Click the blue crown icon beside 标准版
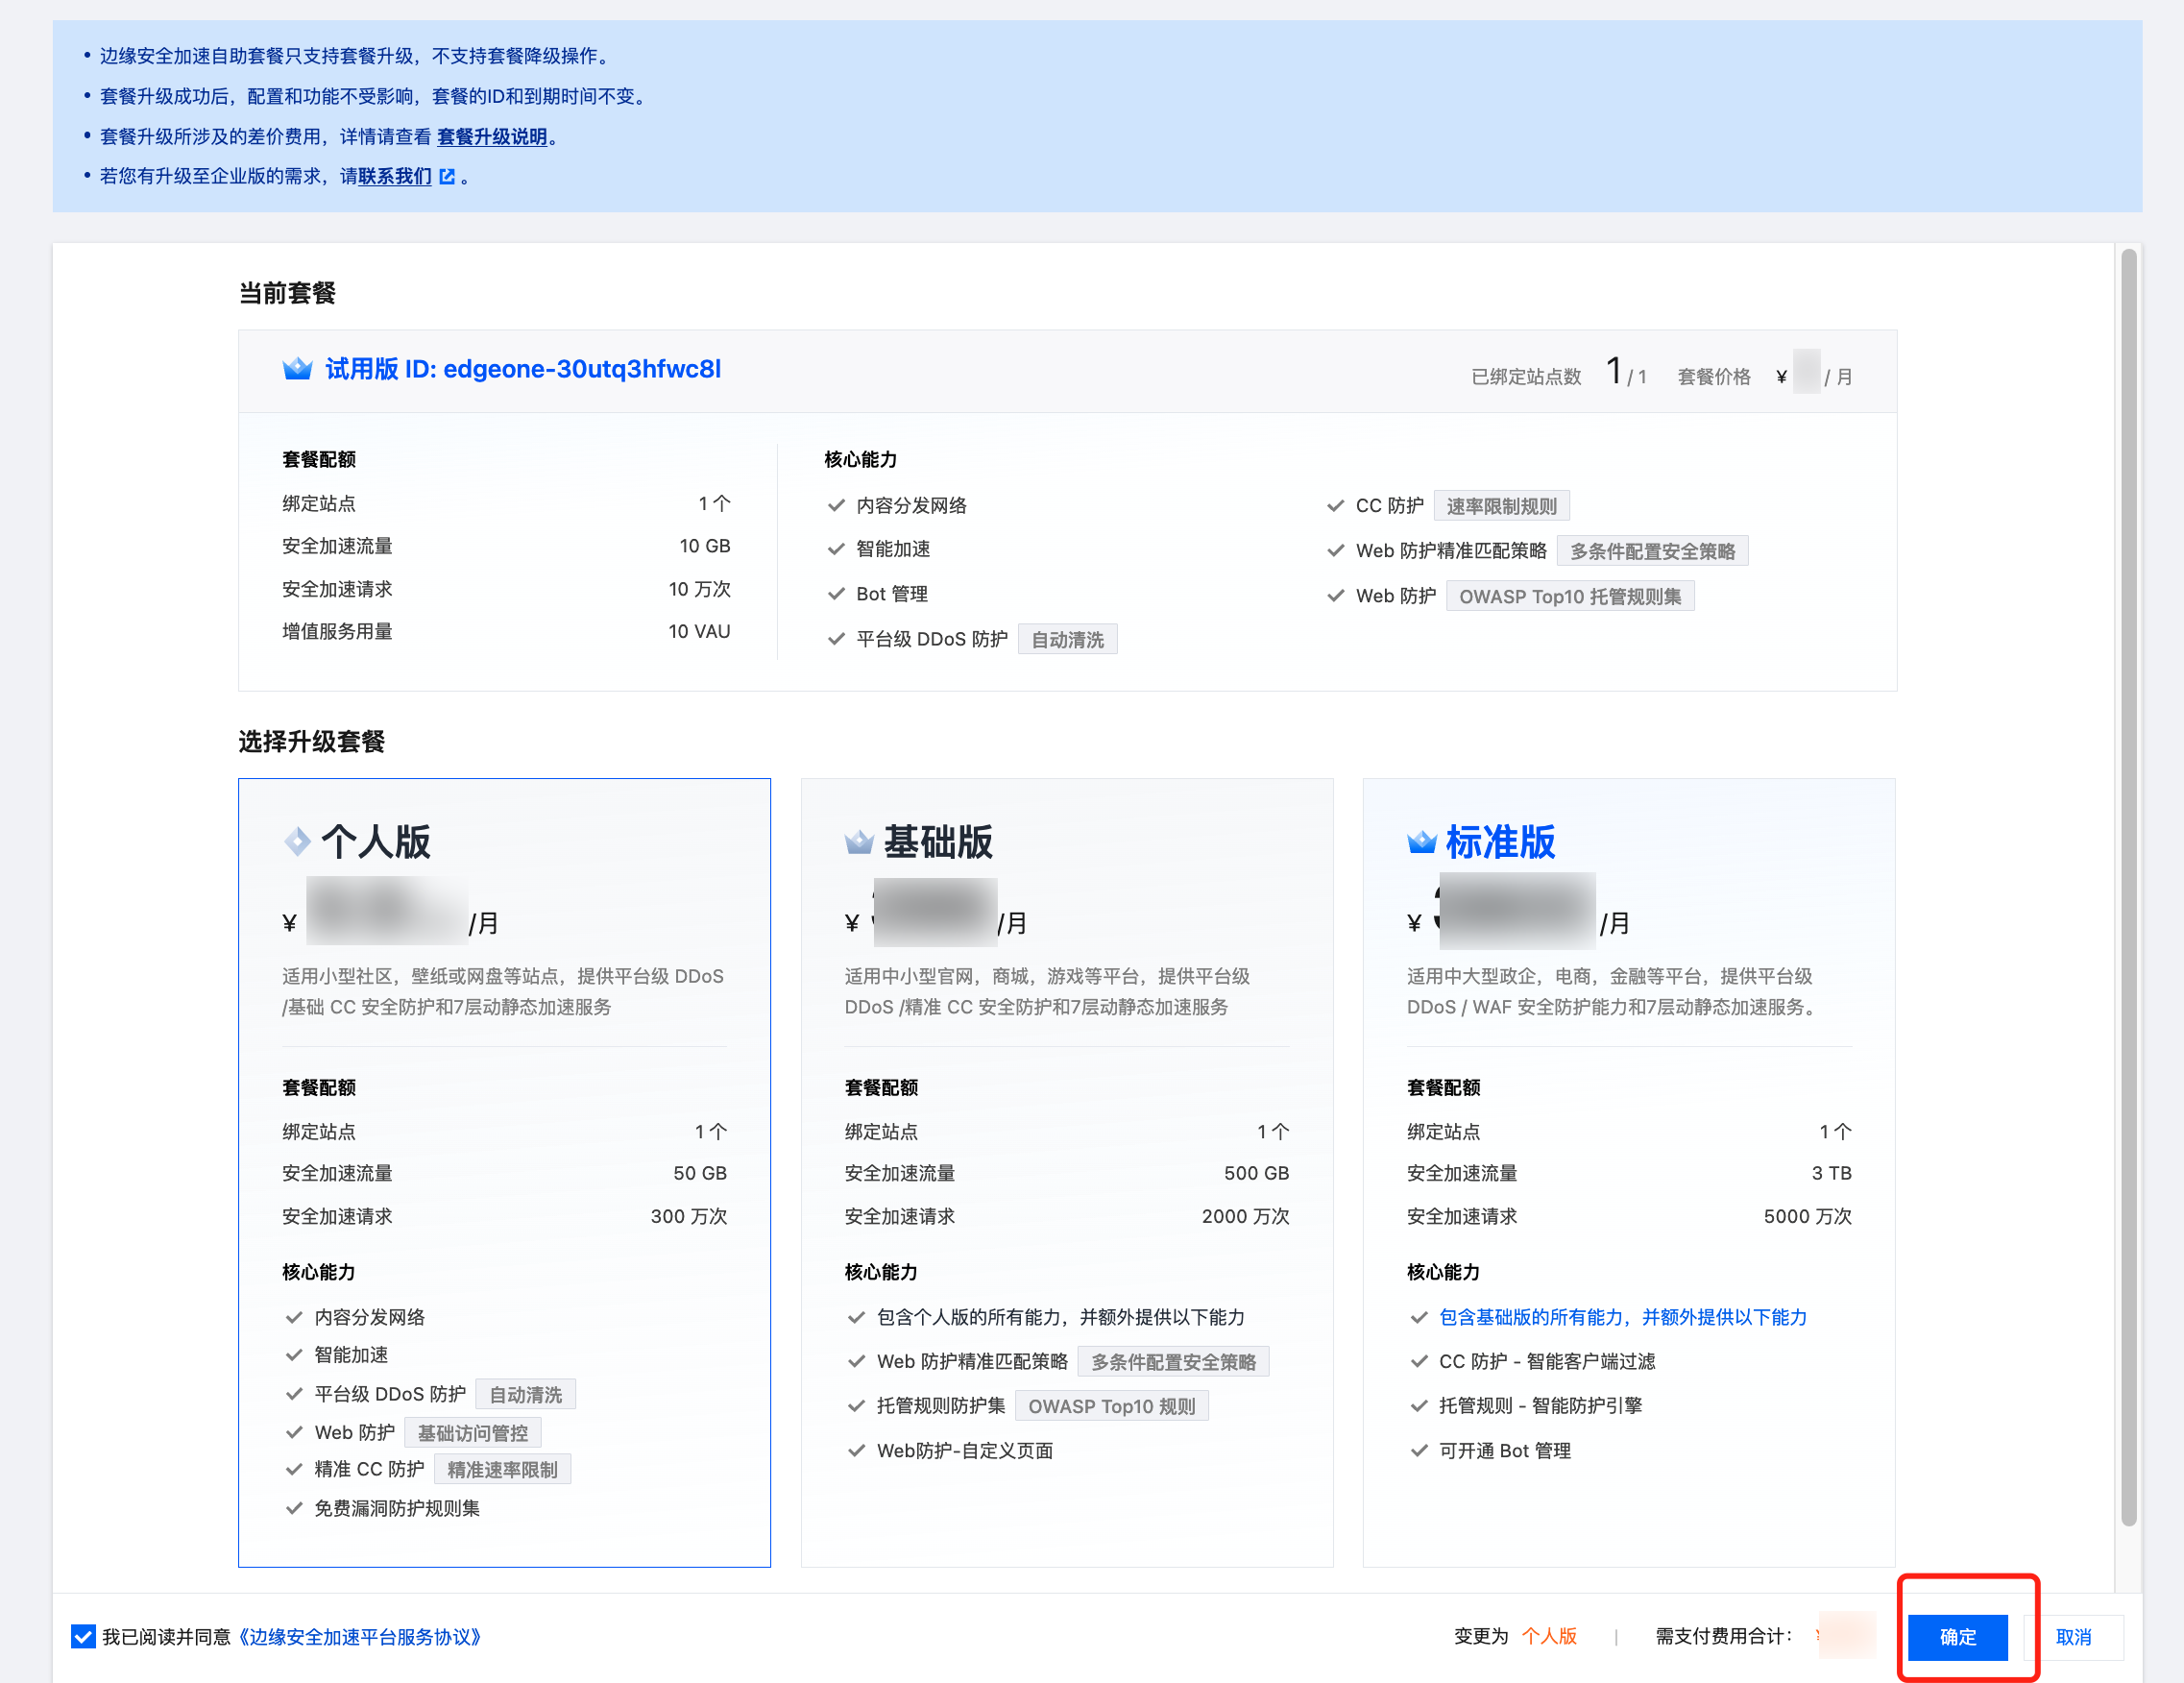The height and width of the screenshot is (1683, 2184). (1421, 842)
